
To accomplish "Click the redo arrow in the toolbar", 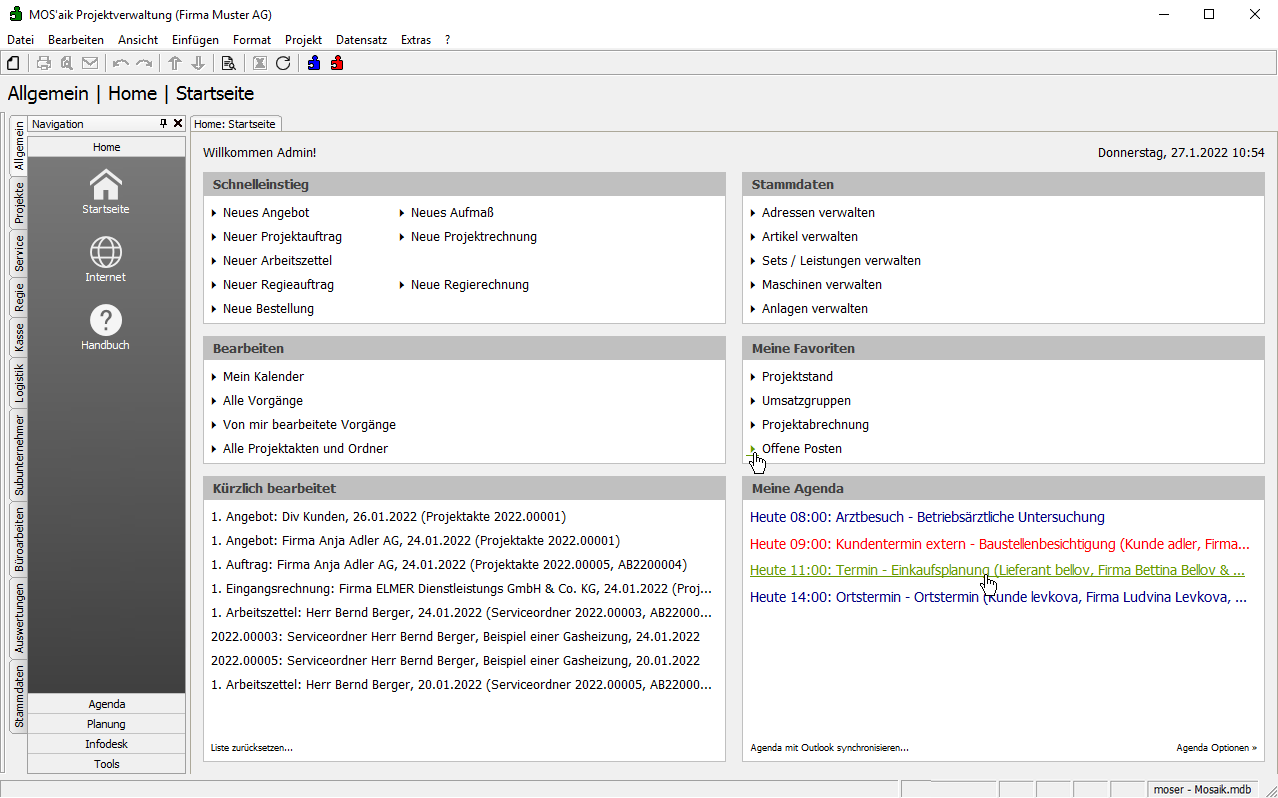I will tap(144, 63).
